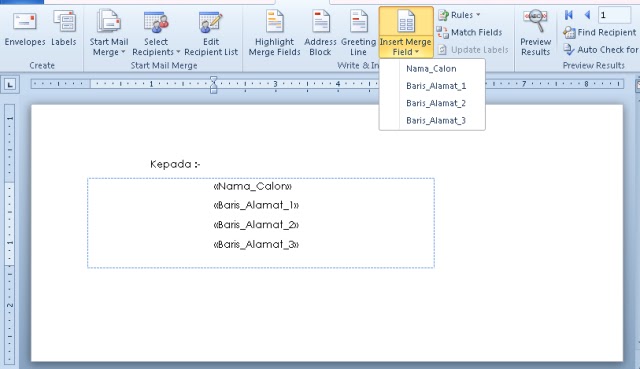Open the Envelopes tool

(25, 29)
